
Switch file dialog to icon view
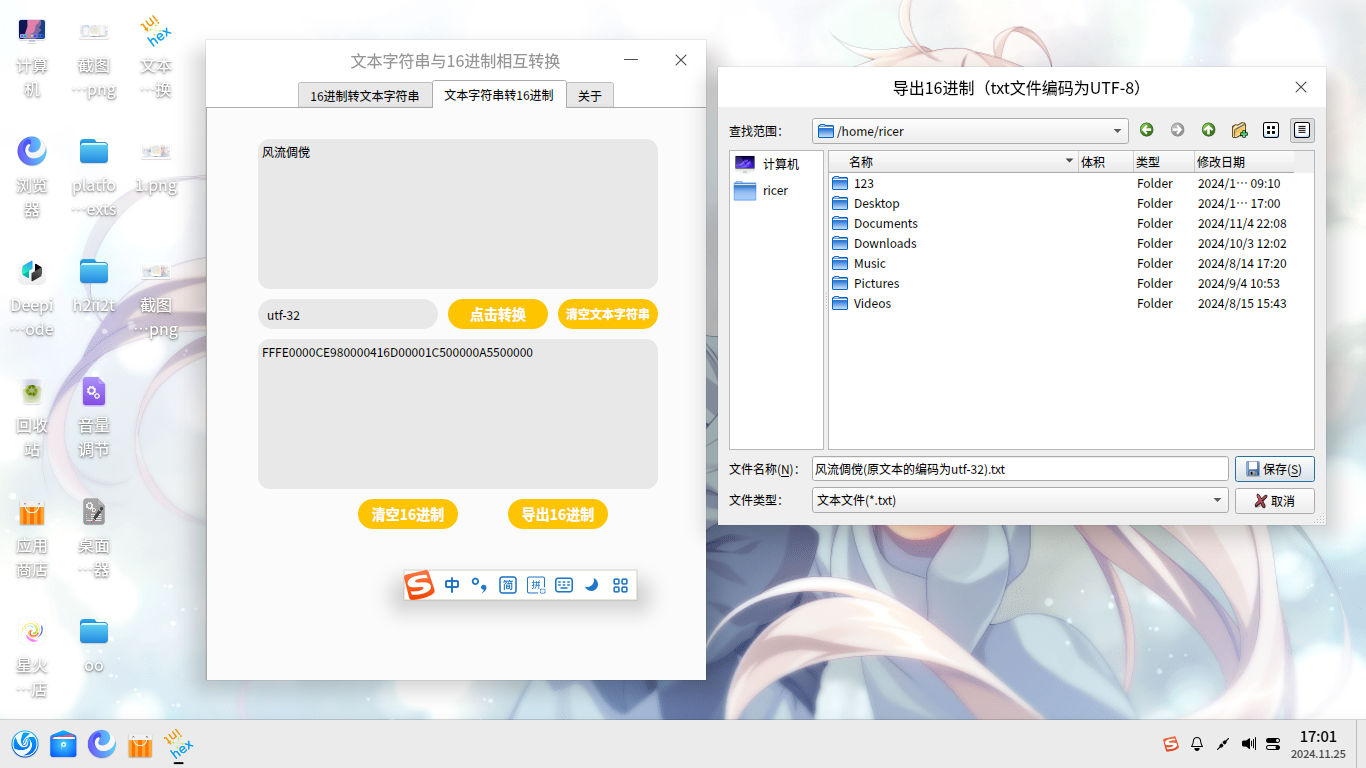[x=1271, y=130]
